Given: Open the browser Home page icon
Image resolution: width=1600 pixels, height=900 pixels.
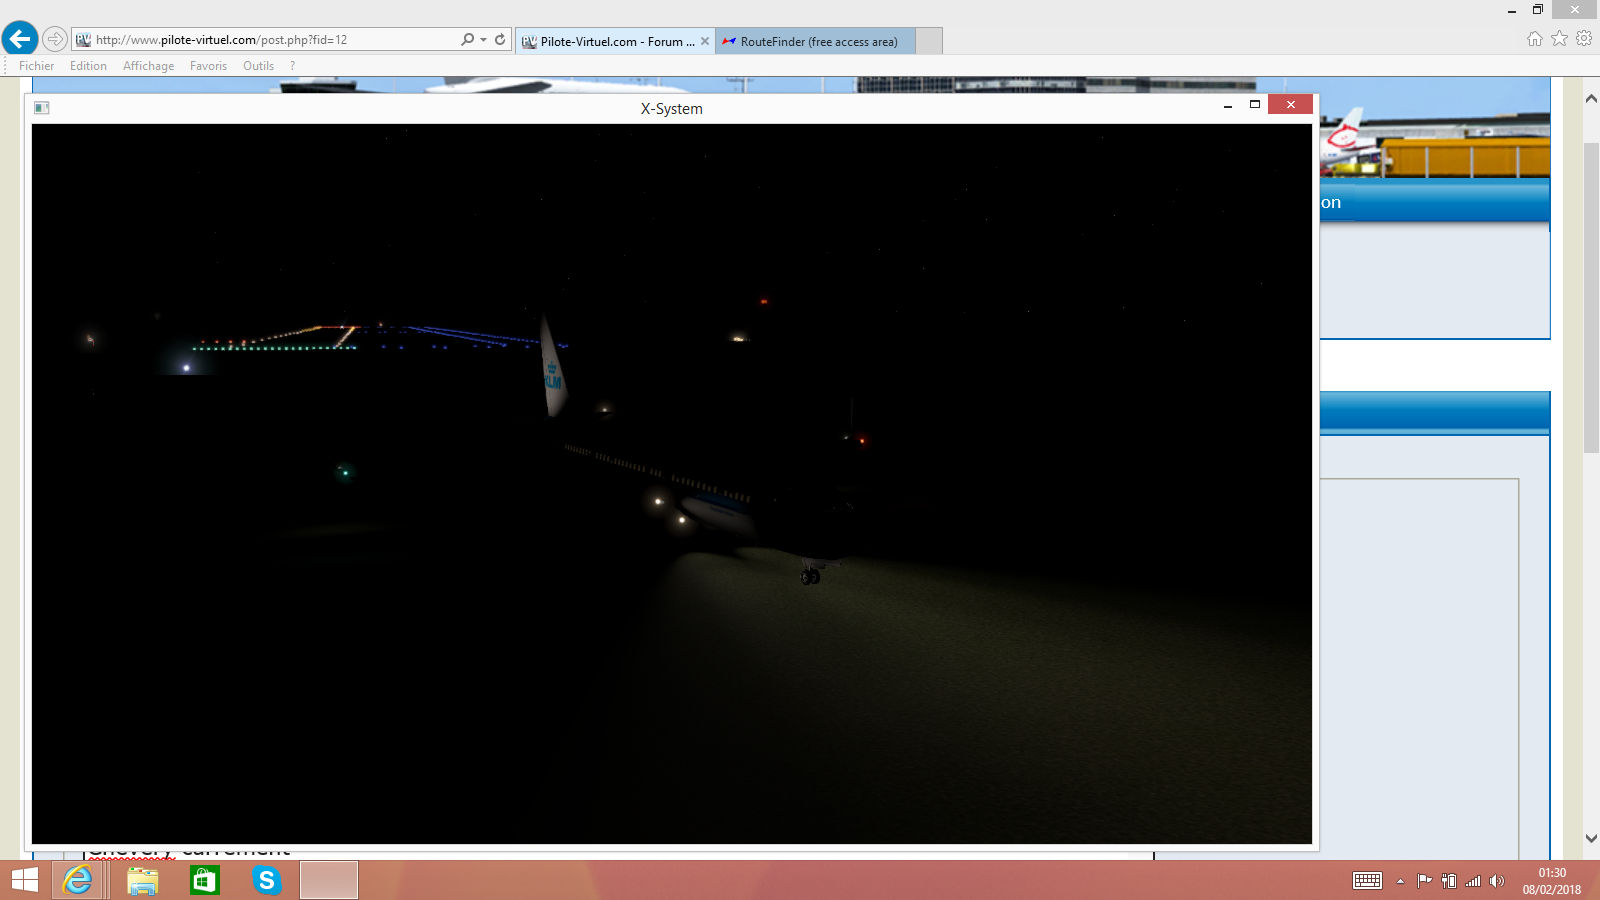Looking at the screenshot, I should (x=1535, y=39).
